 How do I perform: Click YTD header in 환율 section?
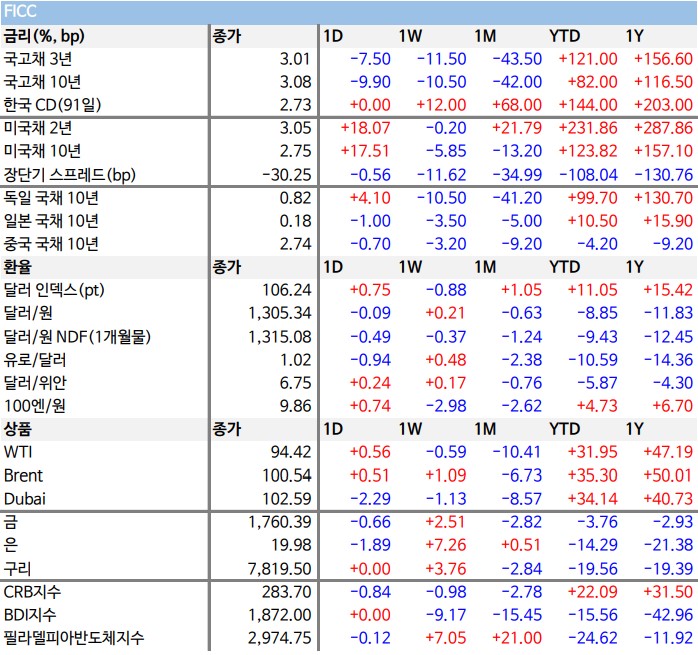(x=564, y=267)
